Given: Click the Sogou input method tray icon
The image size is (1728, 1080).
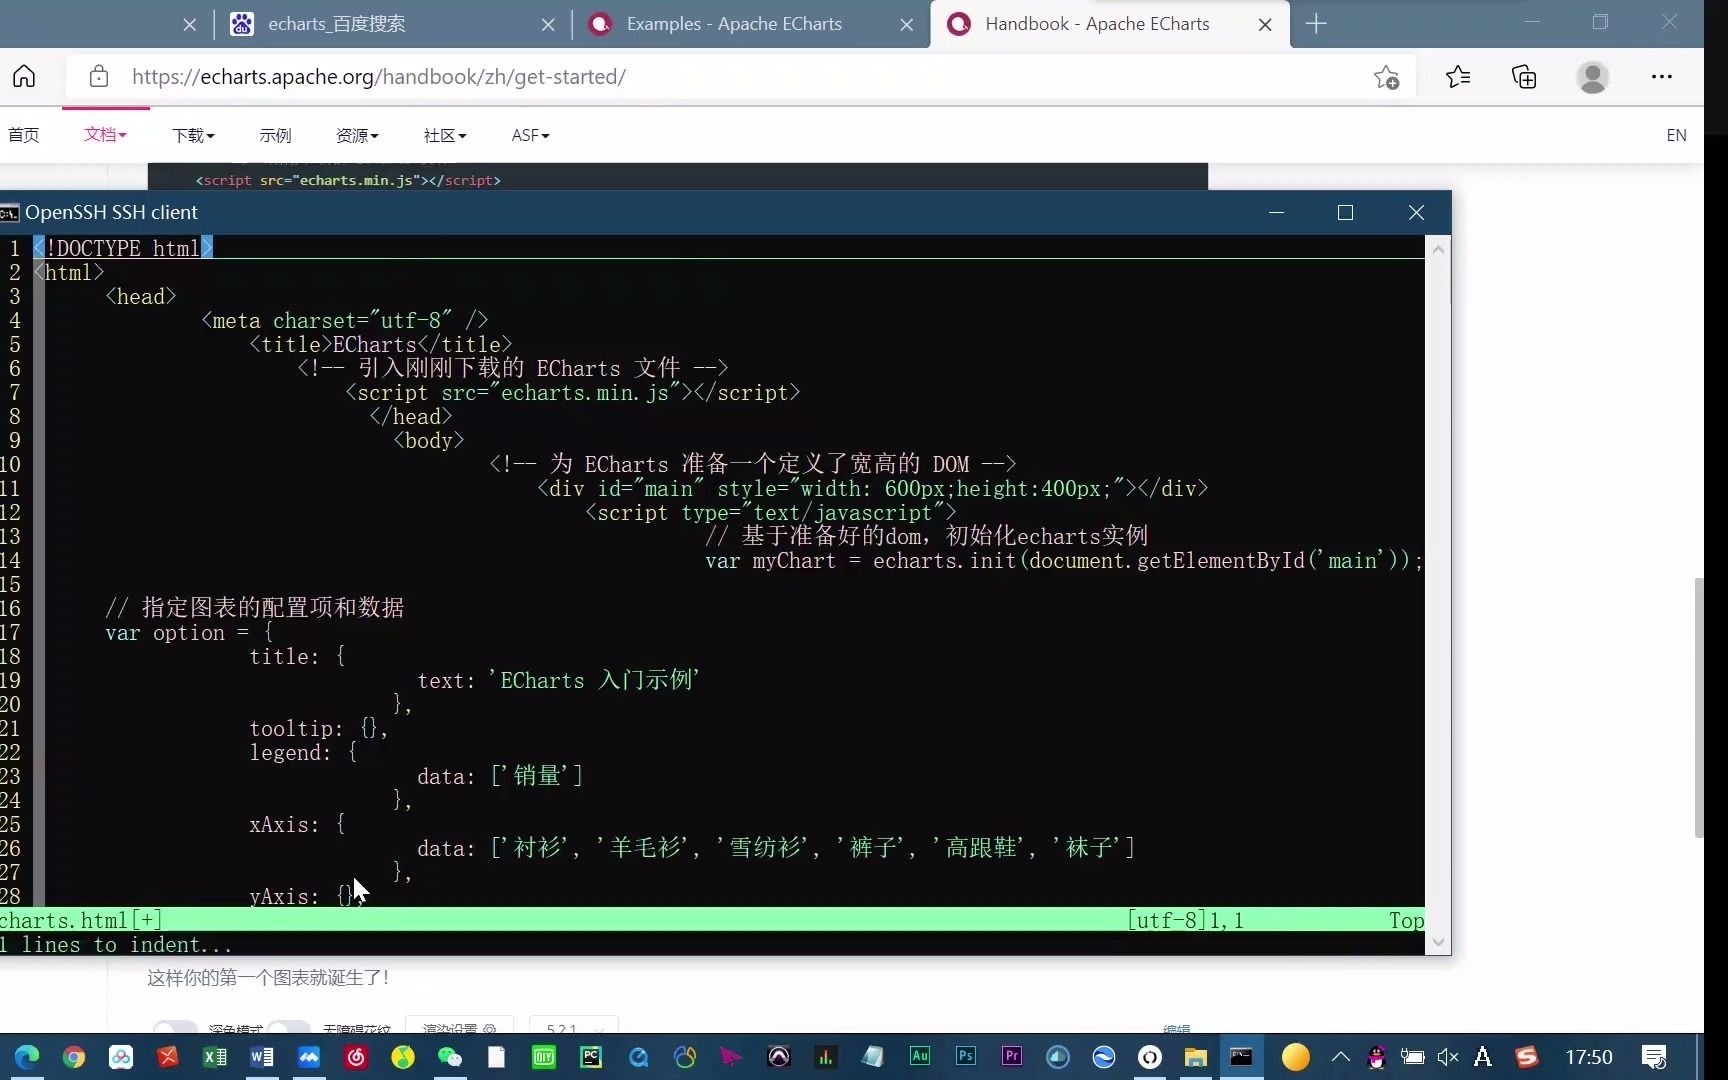Looking at the screenshot, I should 1526,1057.
